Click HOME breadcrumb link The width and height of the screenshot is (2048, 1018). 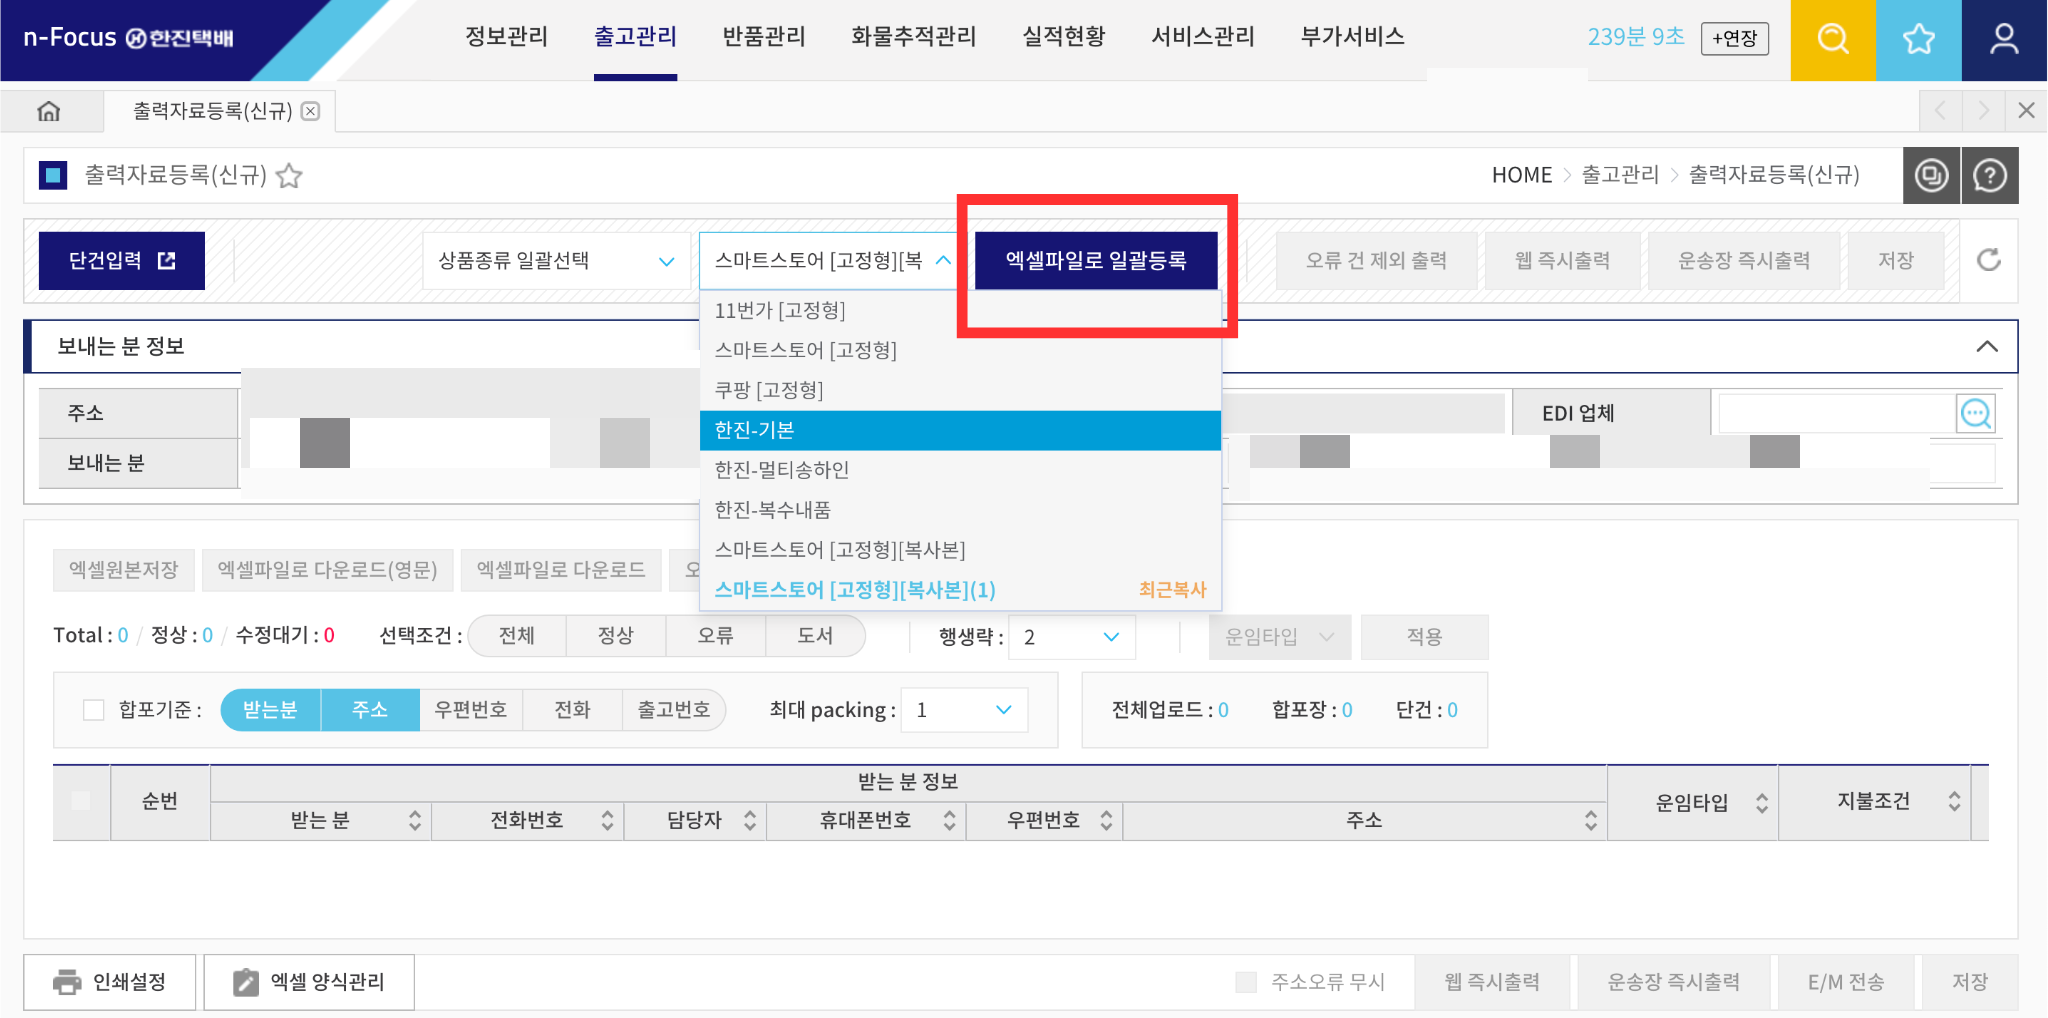tap(1522, 175)
